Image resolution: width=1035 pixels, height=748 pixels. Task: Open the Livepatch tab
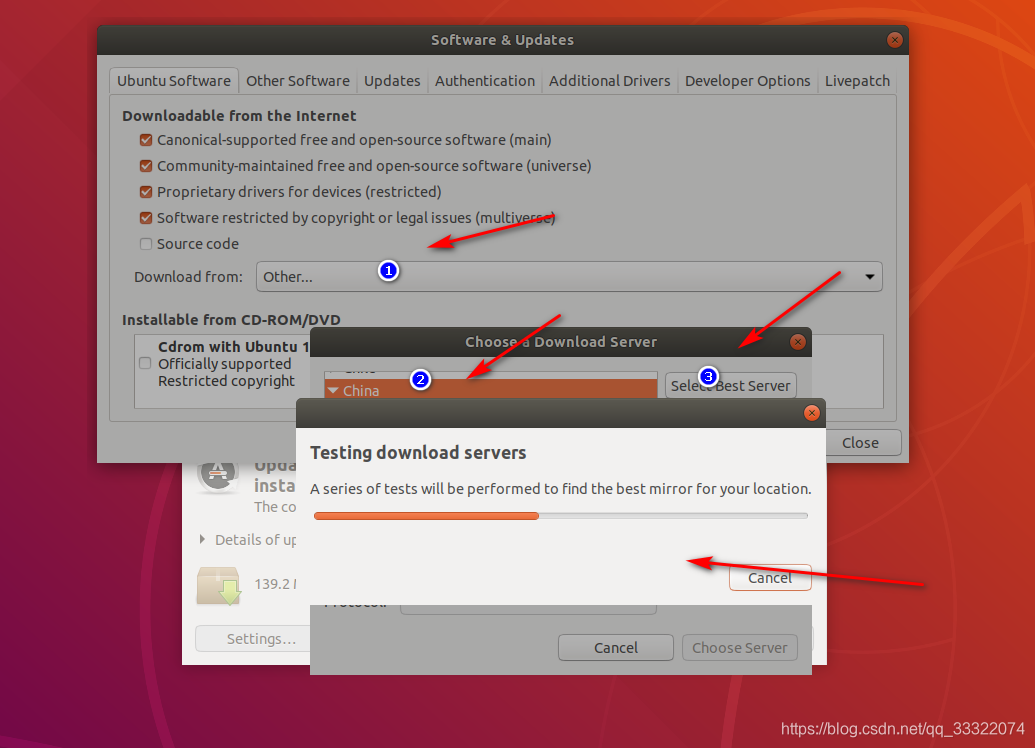857,81
